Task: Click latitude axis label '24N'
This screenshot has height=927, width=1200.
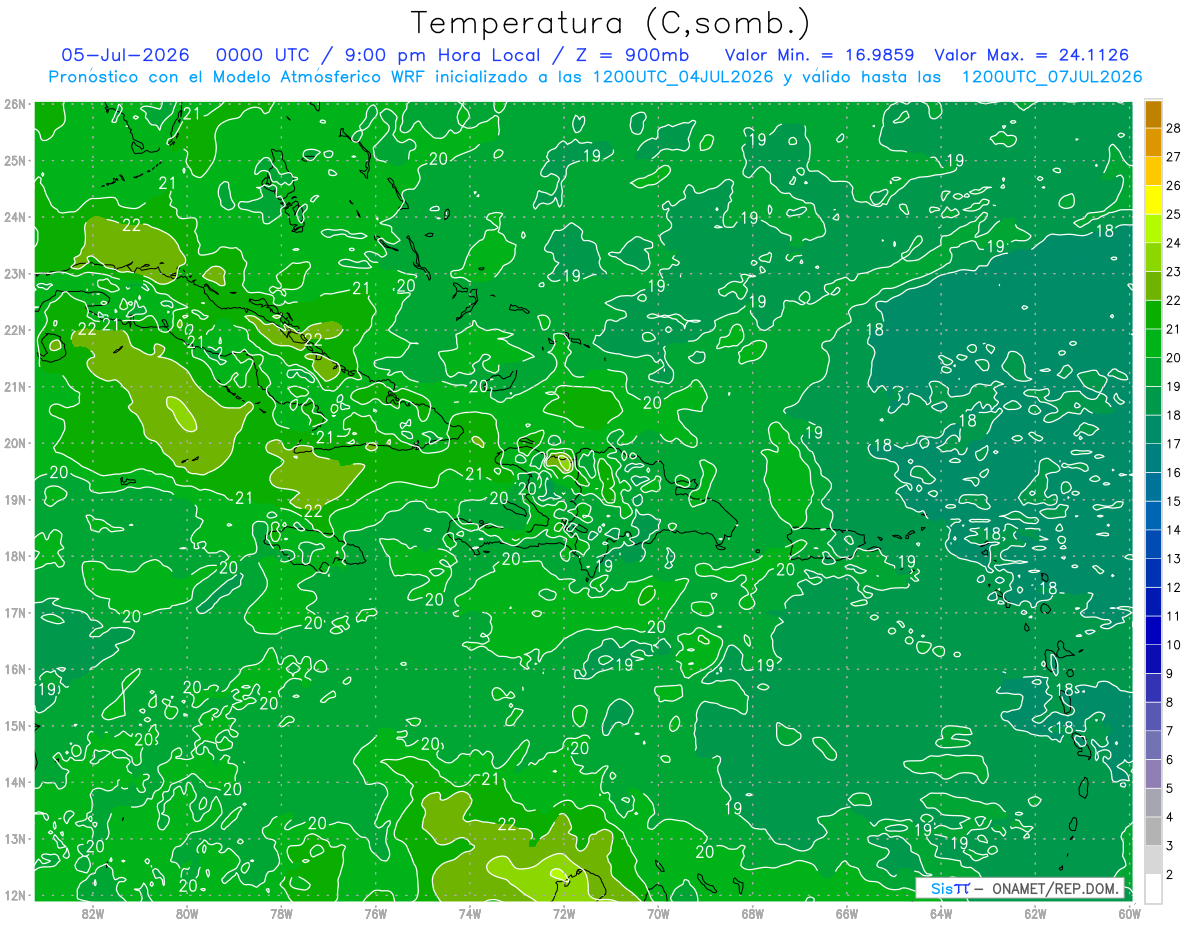Action: 15,217
